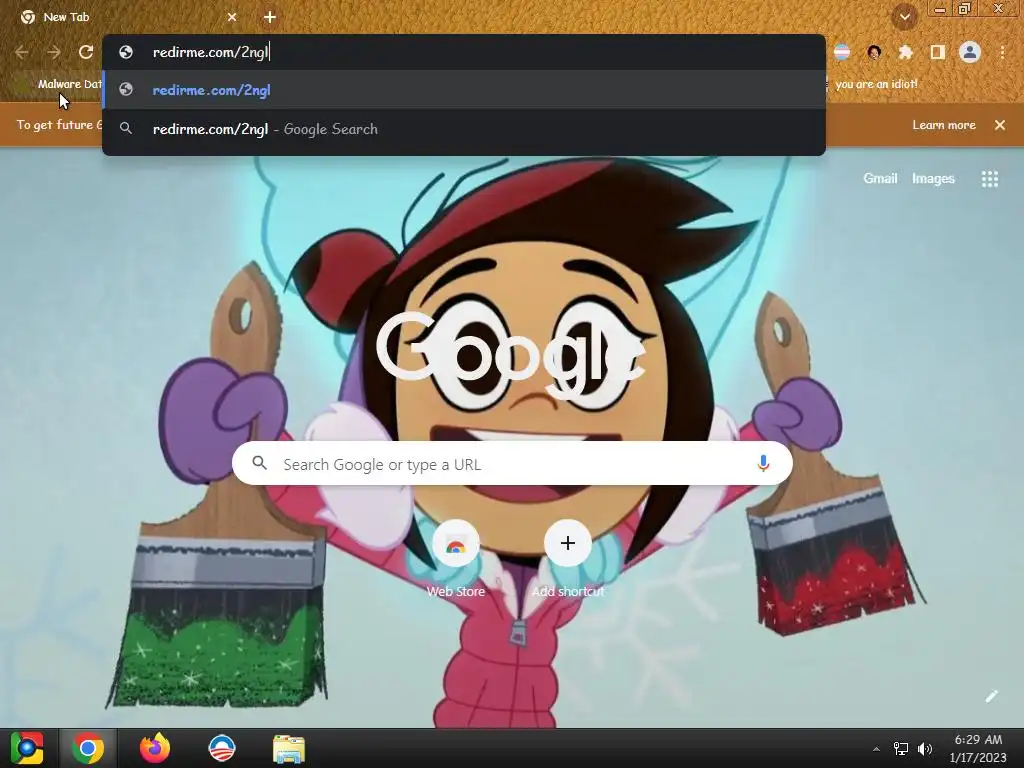Image resolution: width=1024 pixels, height=768 pixels.
Task: Launch Firefox from the taskbar
Action: click(155, 748)
